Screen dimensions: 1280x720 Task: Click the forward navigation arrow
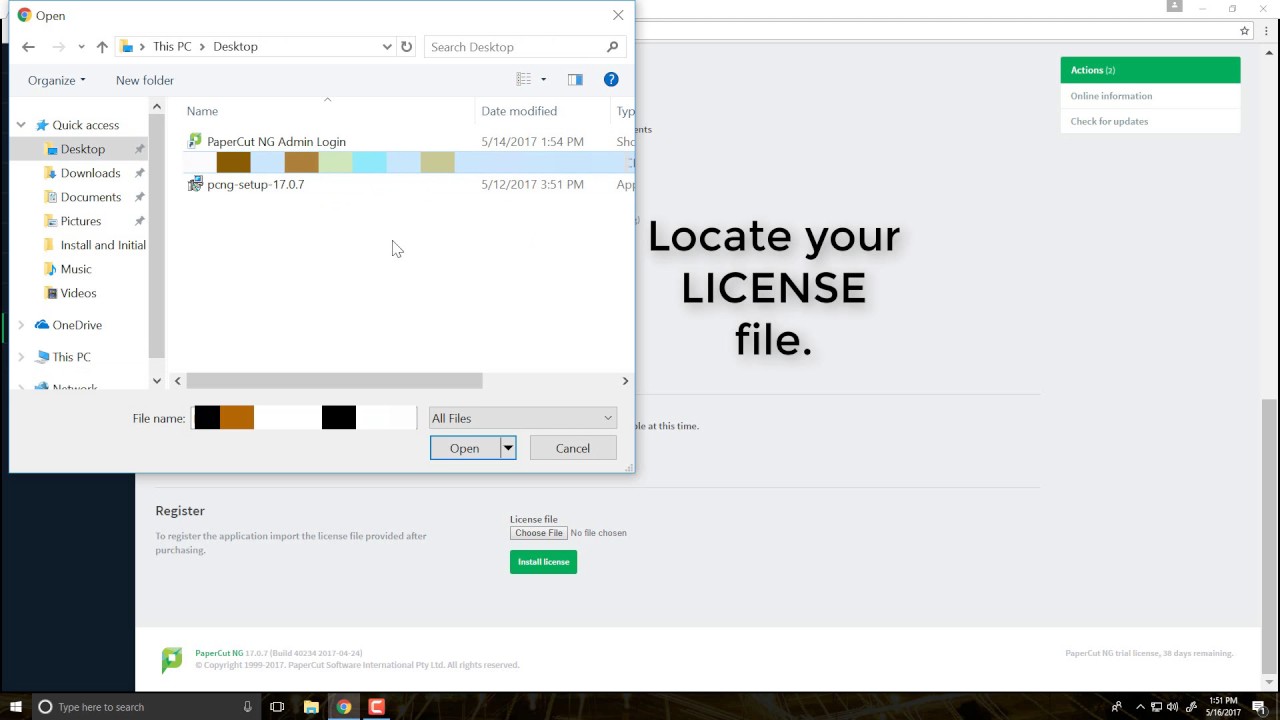click(x=58, y=47)
